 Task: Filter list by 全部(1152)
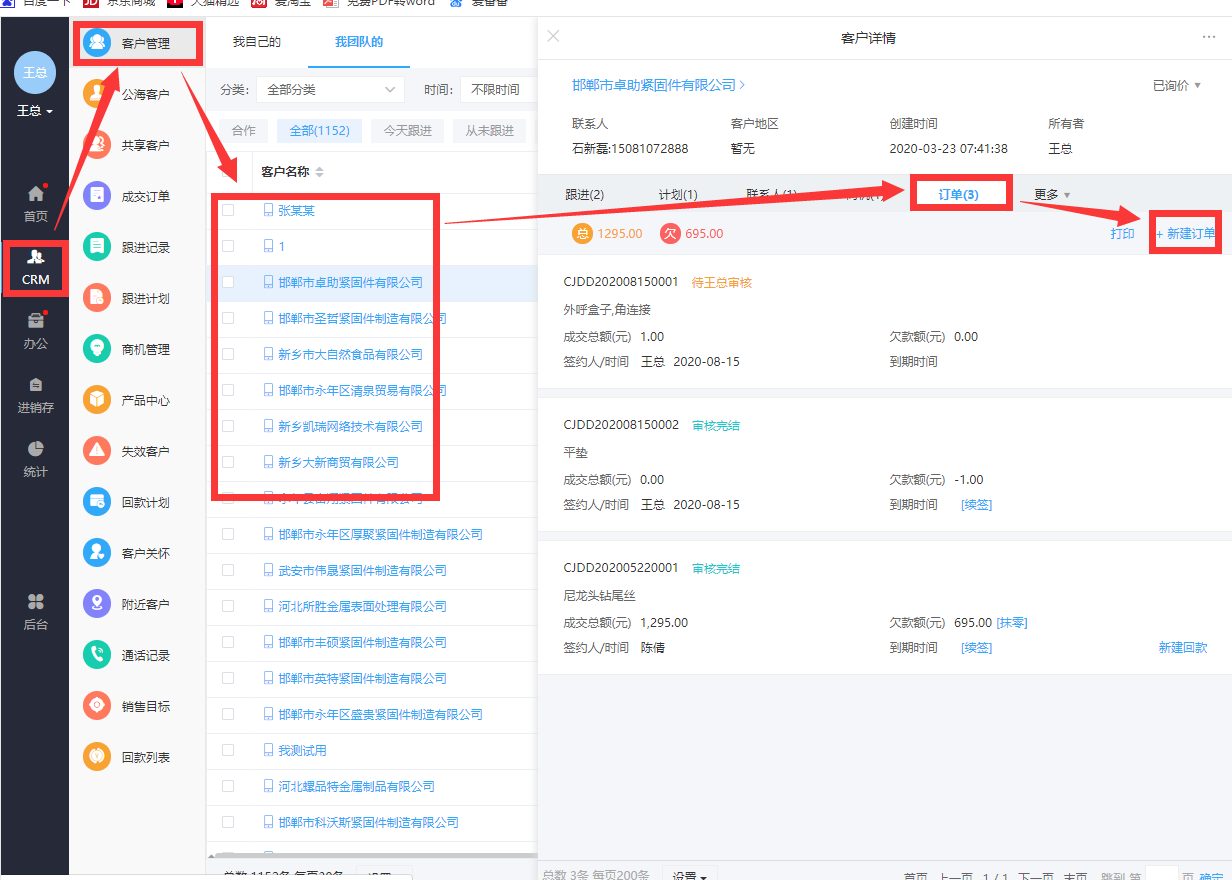coord(319,130)
